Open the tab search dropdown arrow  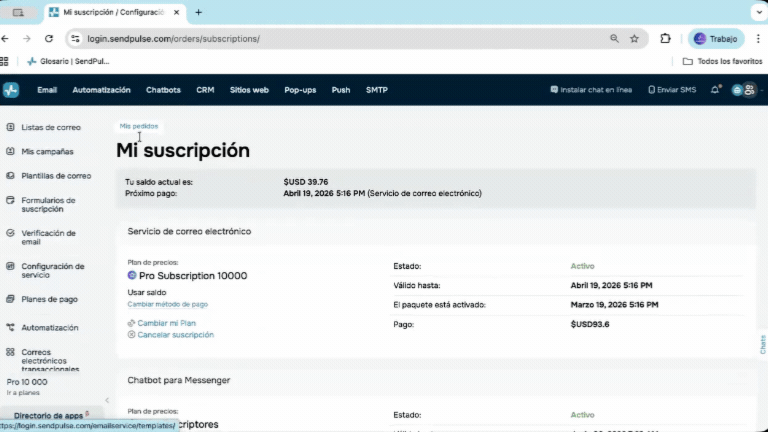pos(758,12)
